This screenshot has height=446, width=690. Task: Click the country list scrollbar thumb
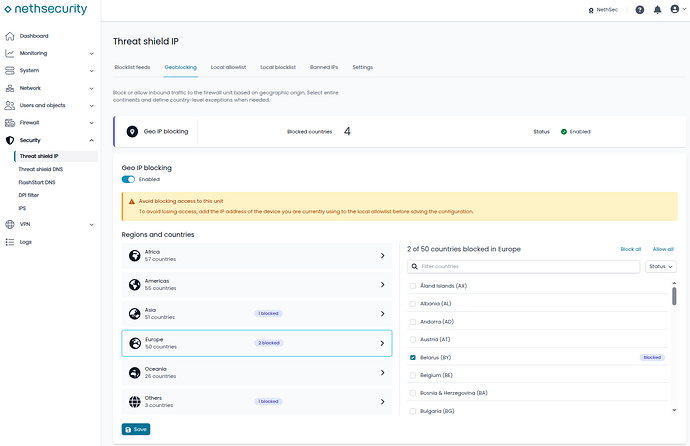point(674,296)
